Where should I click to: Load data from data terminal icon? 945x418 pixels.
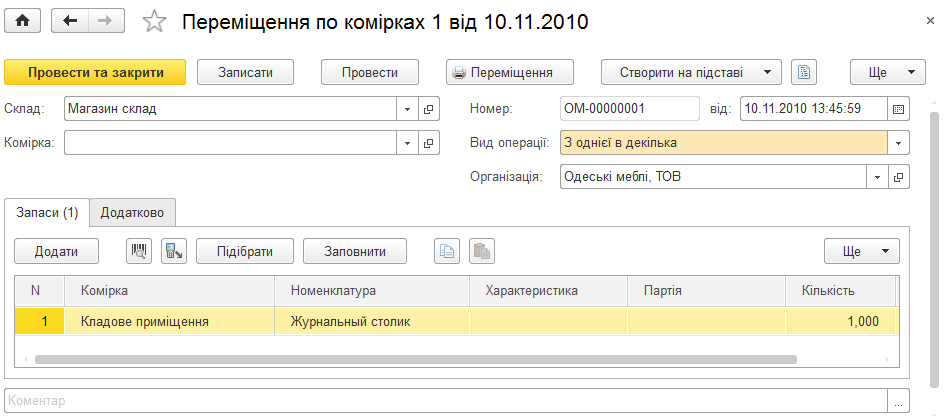[x=174, y=251]
